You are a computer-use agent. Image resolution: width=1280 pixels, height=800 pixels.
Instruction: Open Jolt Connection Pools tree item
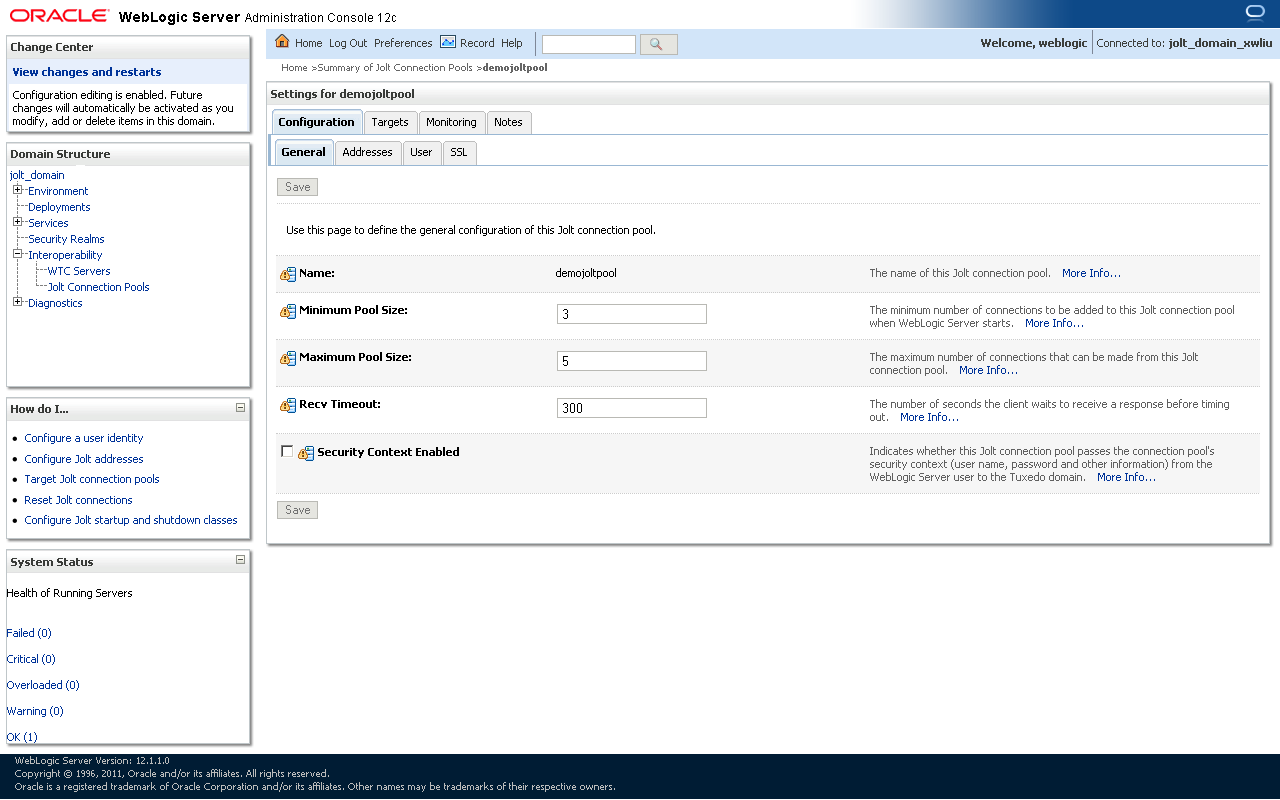99,287
